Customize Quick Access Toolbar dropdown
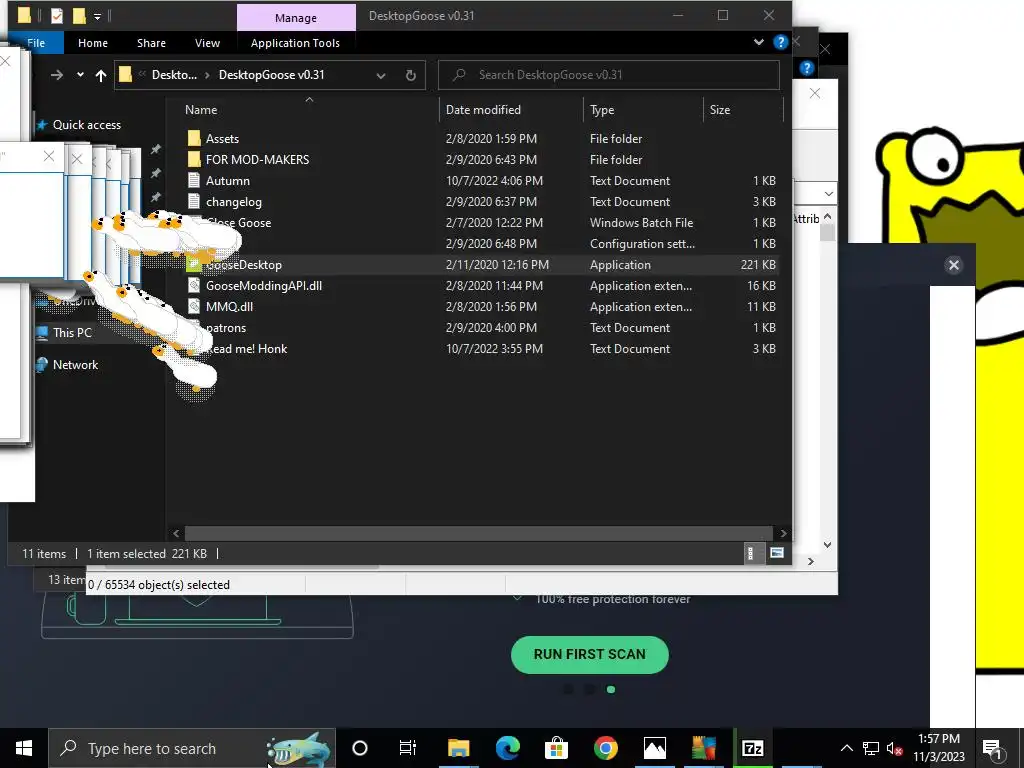 [x=97, y=16]
